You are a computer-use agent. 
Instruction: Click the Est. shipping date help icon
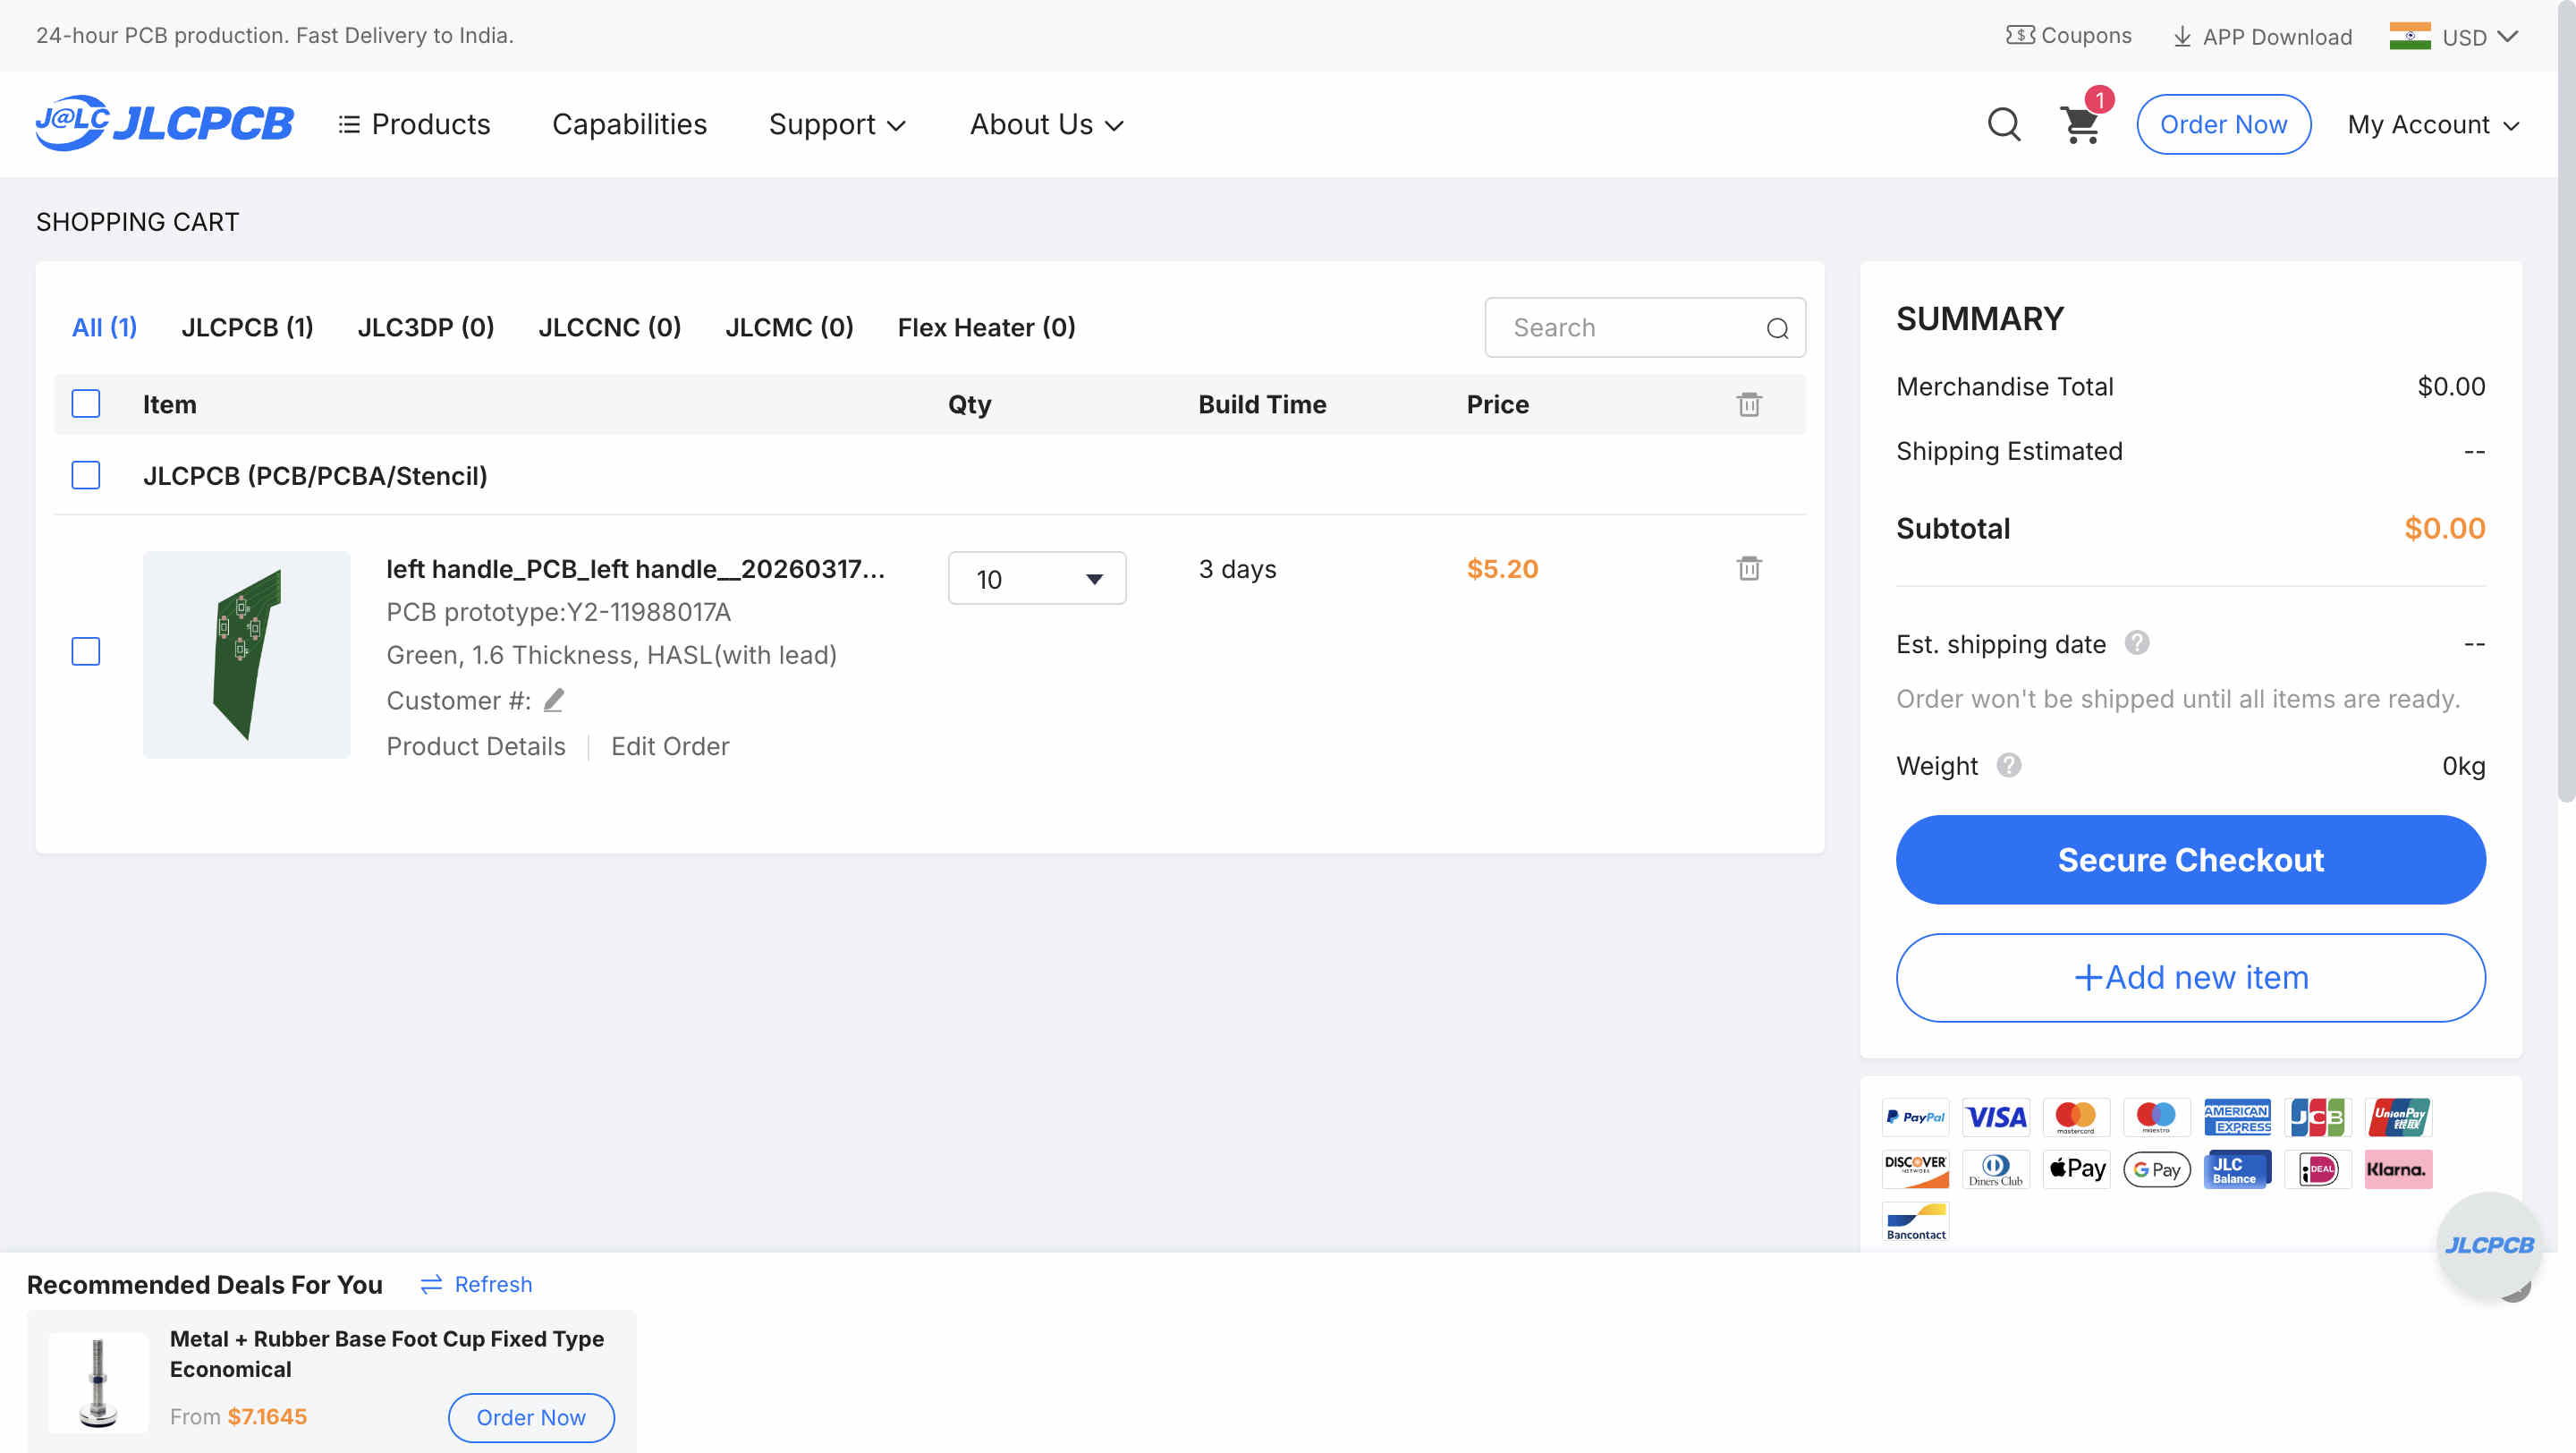tap(2136, 643)
